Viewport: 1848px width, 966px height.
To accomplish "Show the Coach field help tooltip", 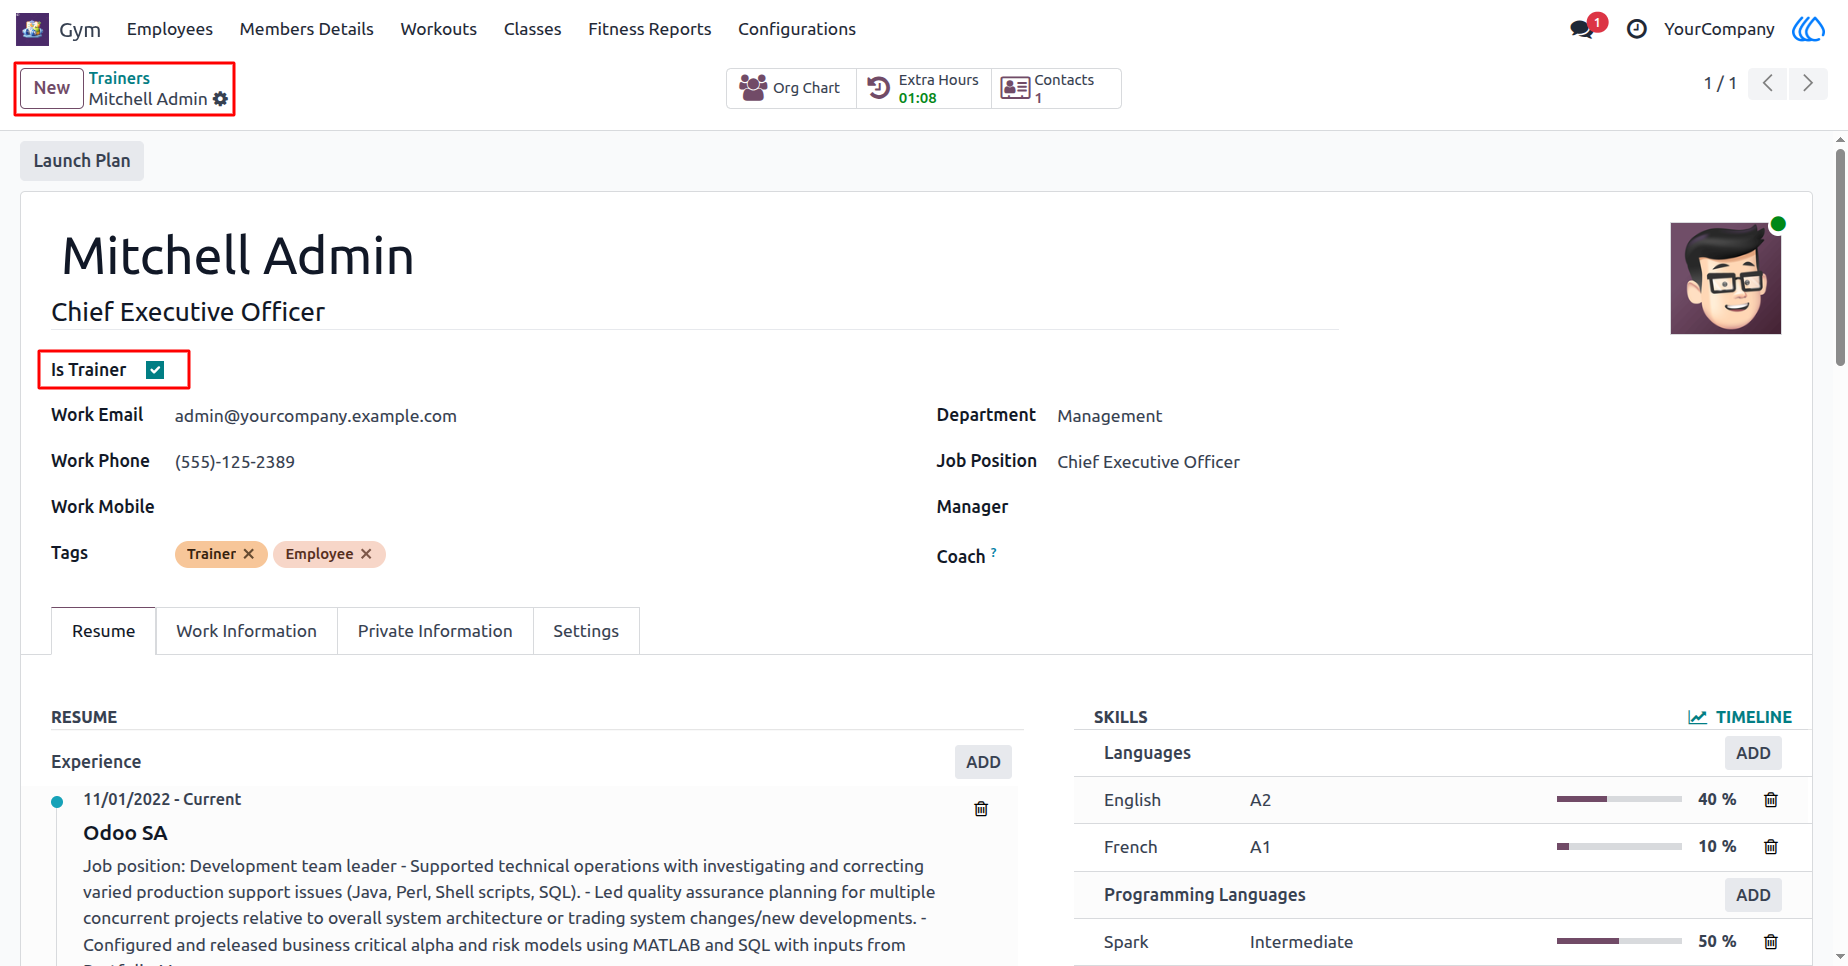I will 993,552.
